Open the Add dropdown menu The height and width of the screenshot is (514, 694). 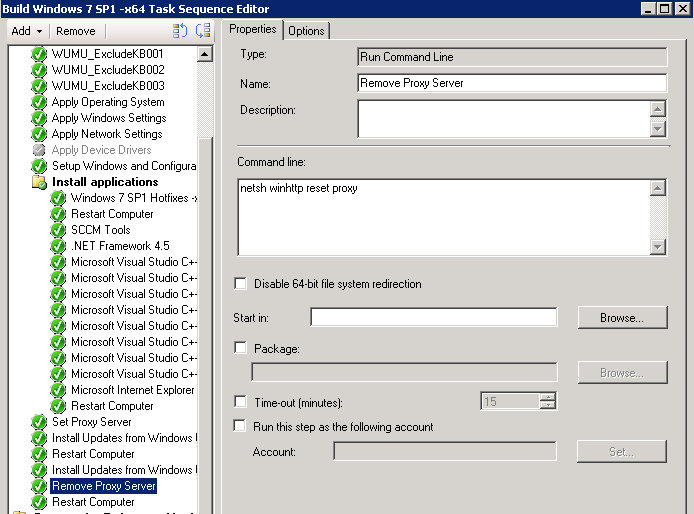26,31
